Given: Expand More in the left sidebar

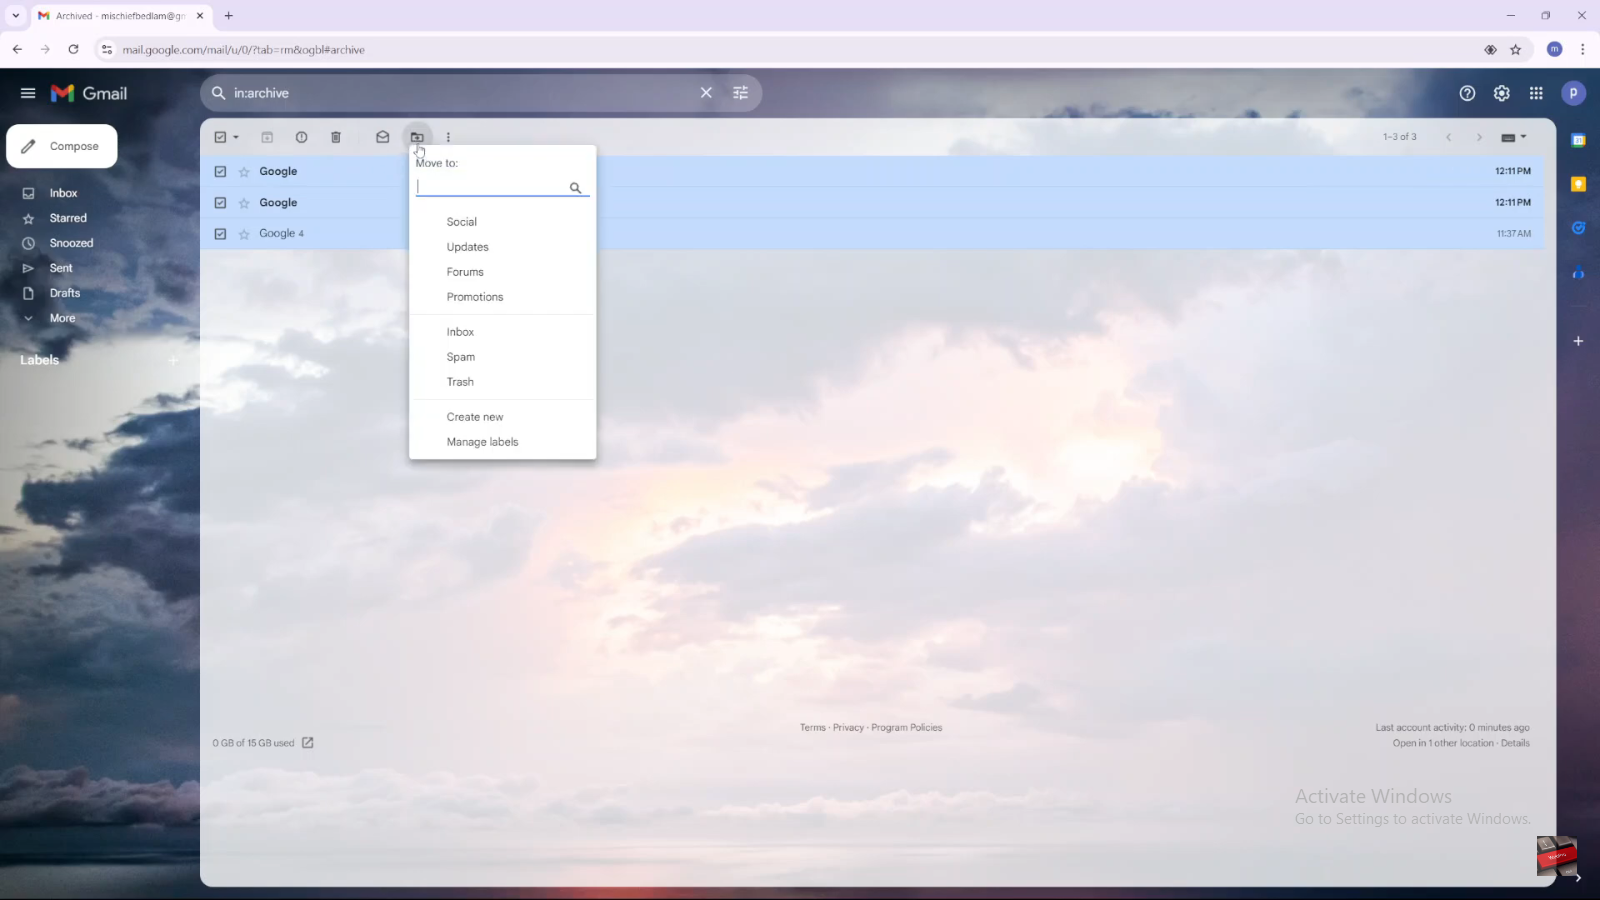Looking at the screenshot, I should tap(62, 318).
